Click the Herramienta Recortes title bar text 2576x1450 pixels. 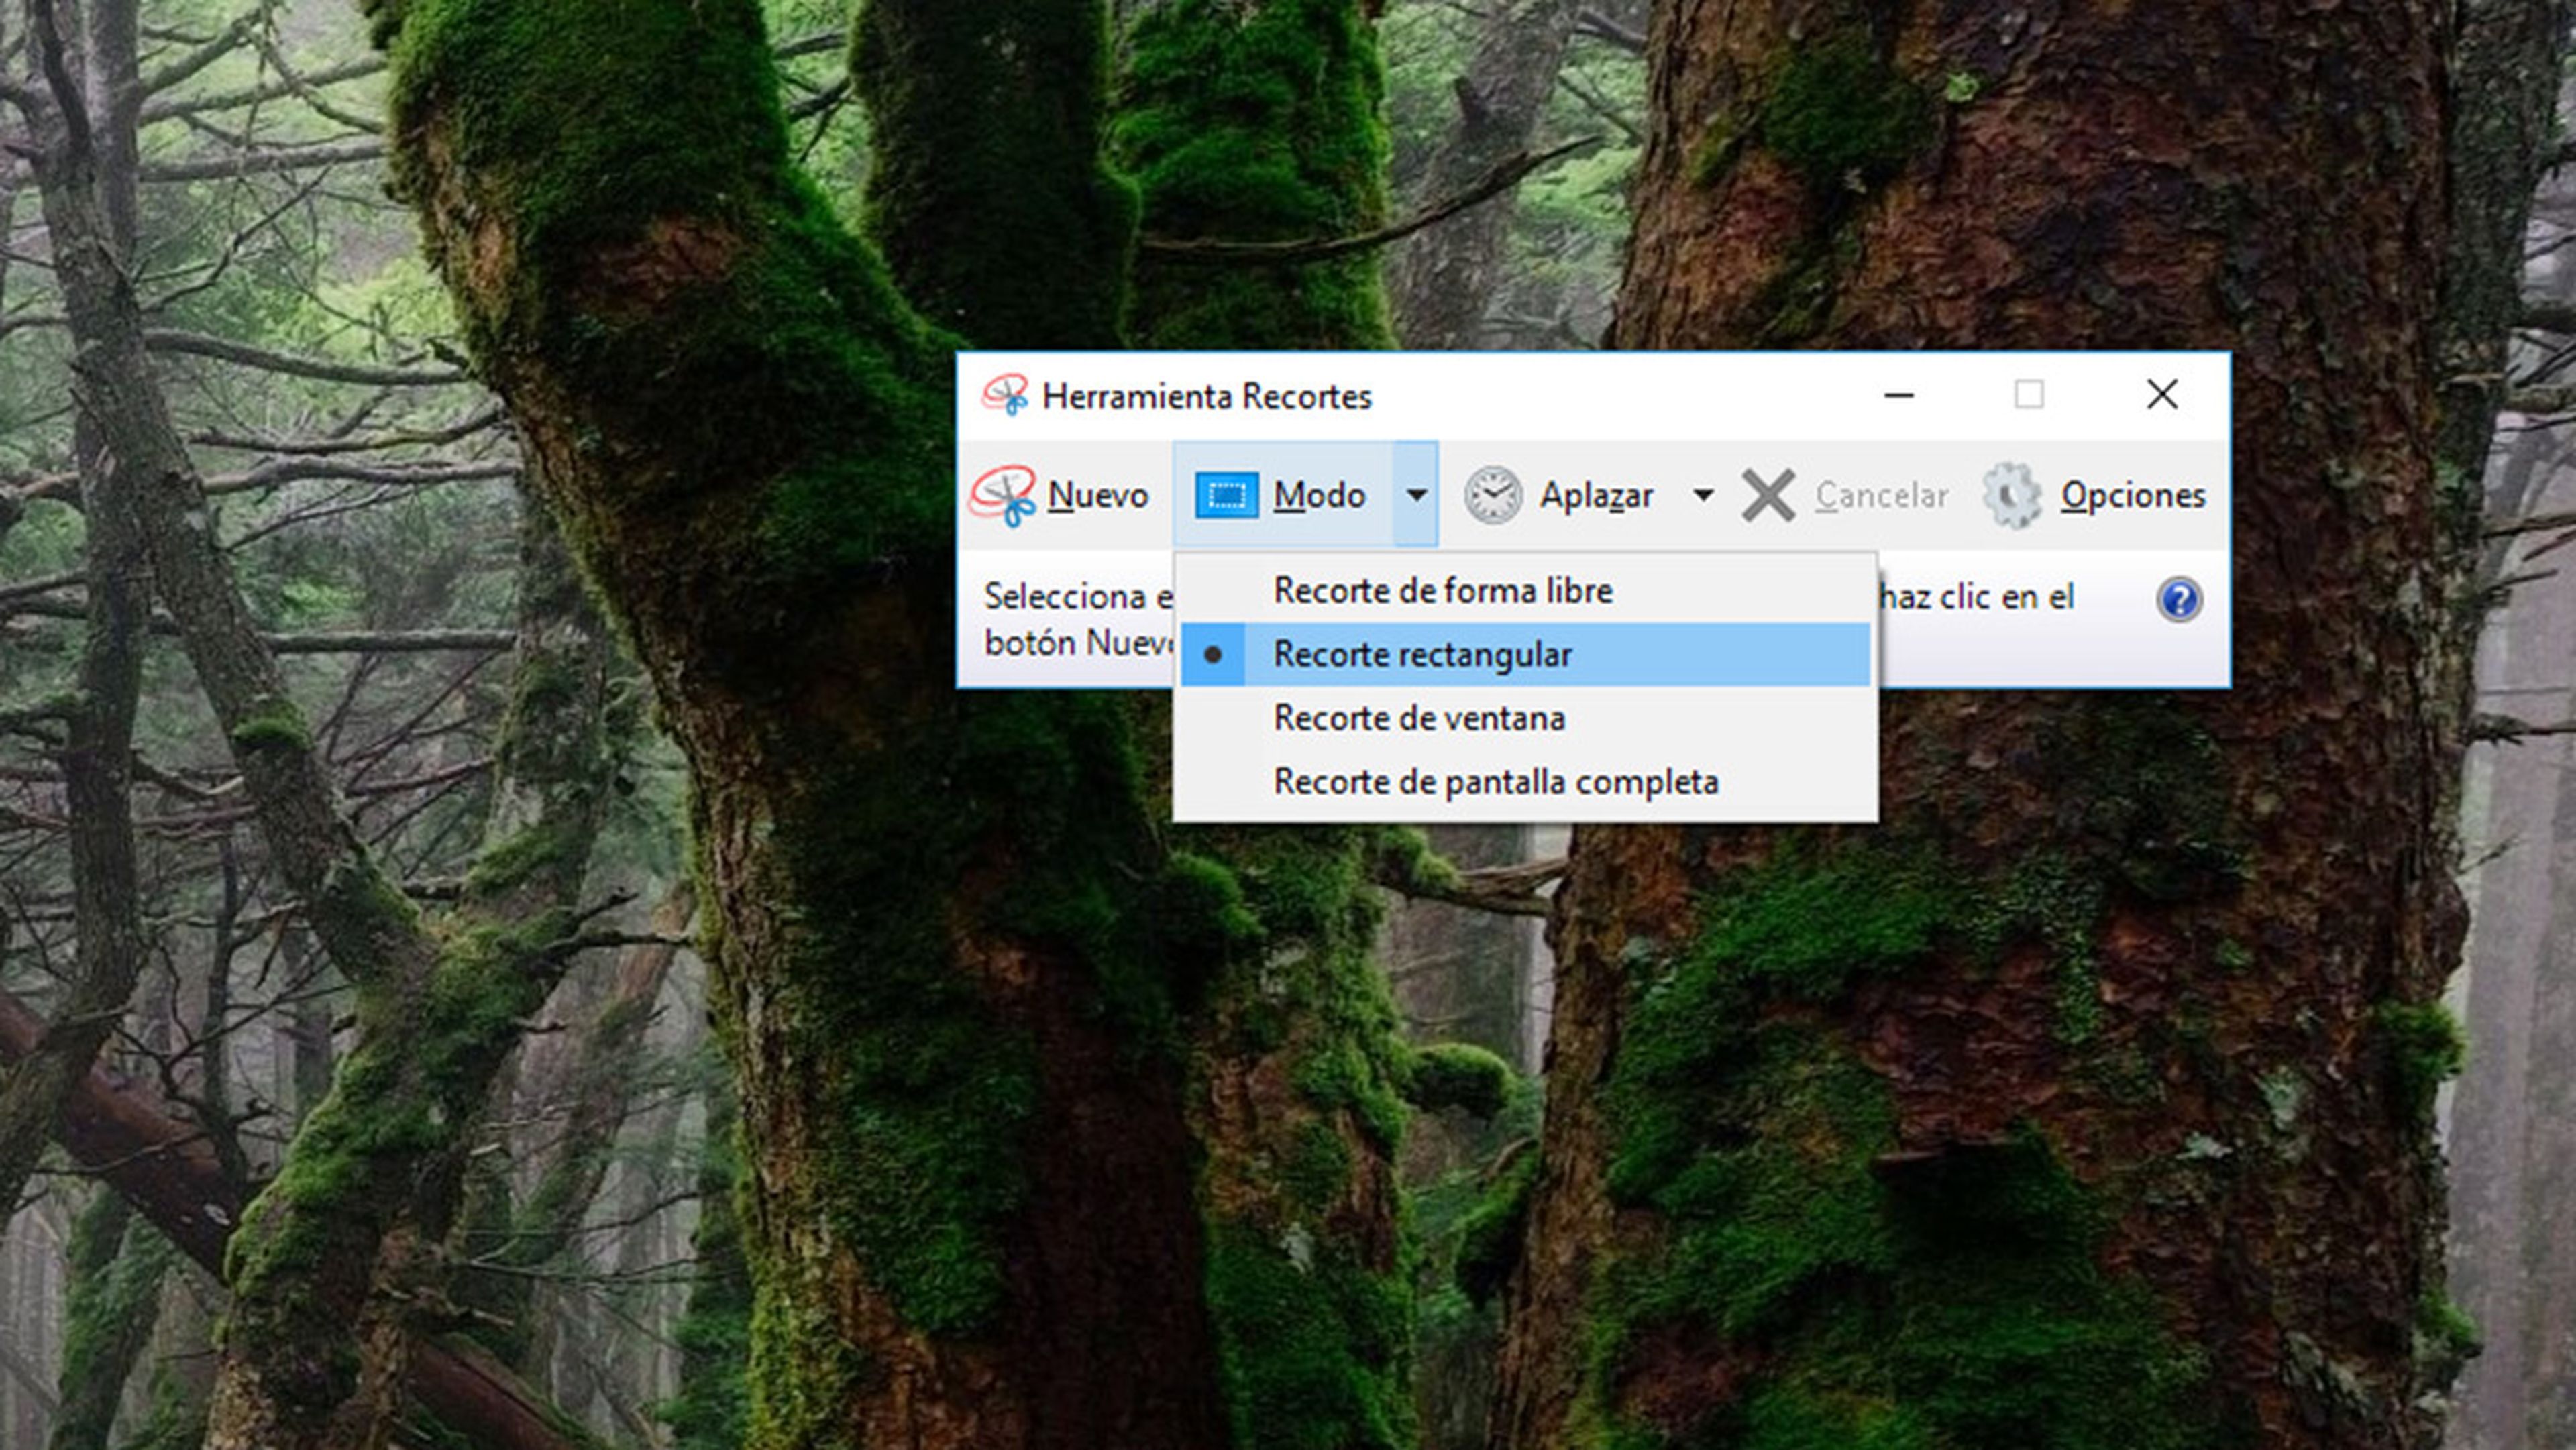point(1206,397)
